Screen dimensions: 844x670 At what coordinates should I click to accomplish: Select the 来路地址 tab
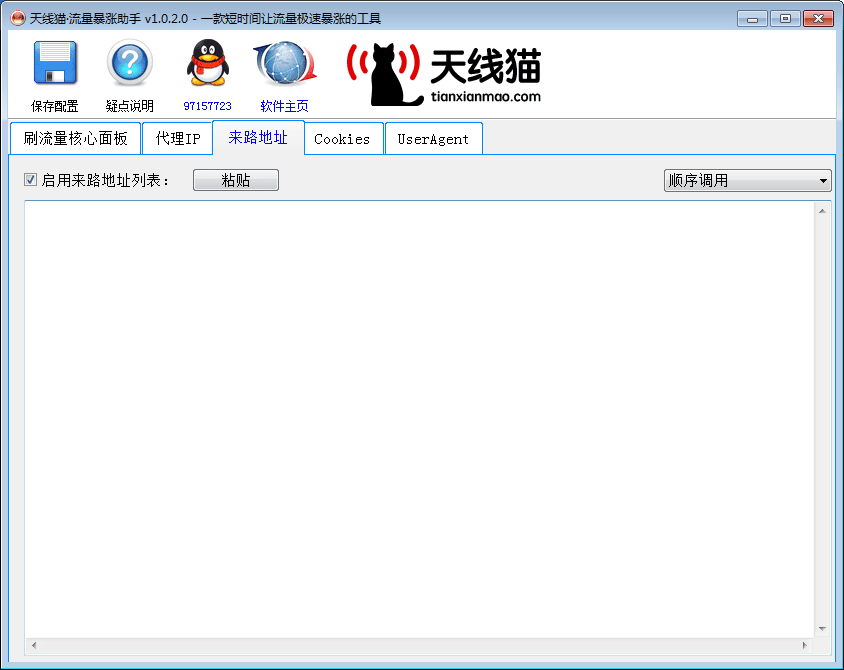[258, 137]
